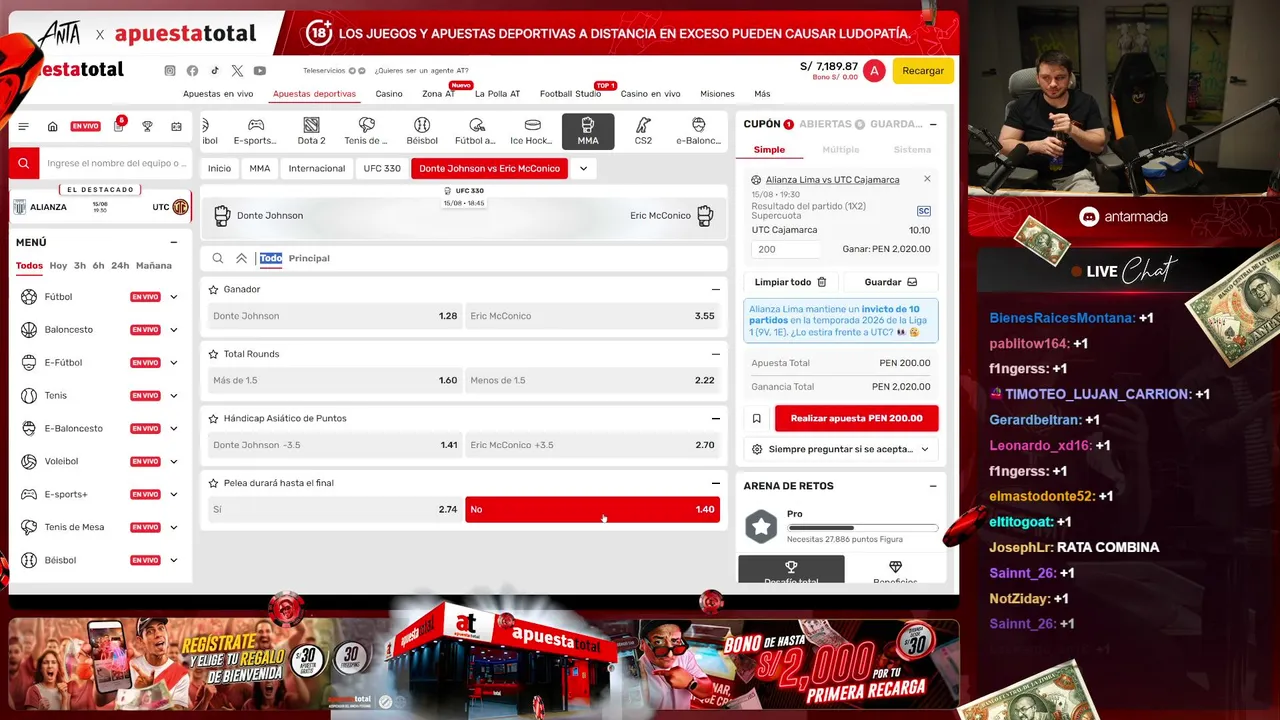Screen dimensions: 1280x720
Task: Toggle the 'Sí 2.74' odds selection
Action: [x=334, y=509]
